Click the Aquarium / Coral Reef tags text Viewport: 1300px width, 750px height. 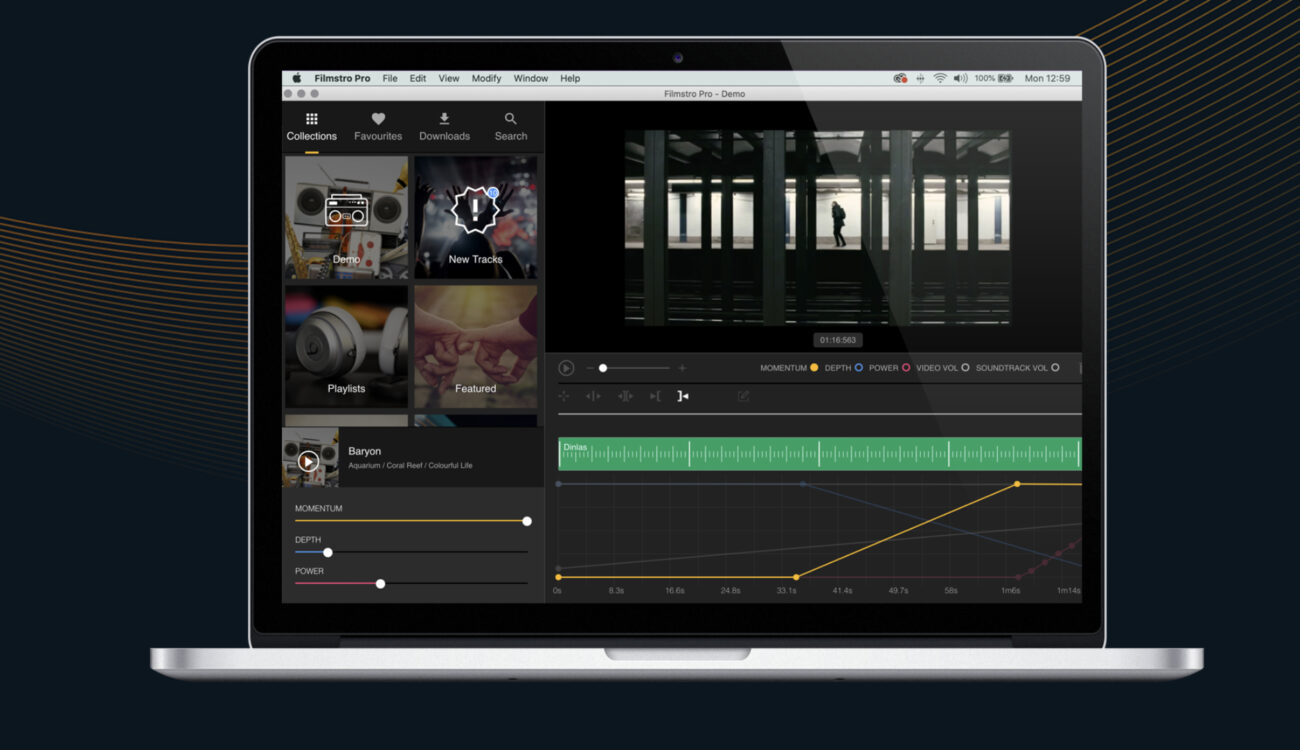[410, 466]
